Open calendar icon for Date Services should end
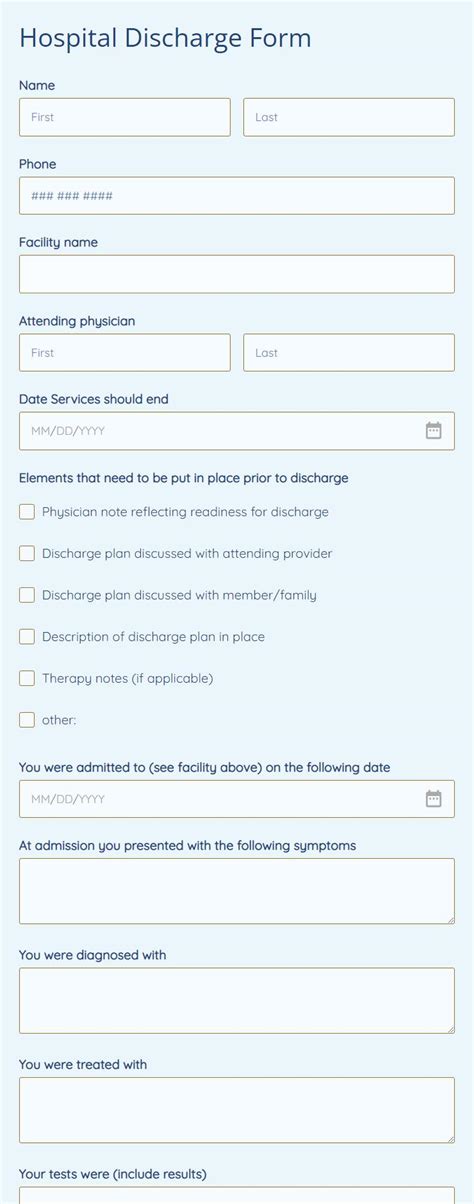Image resolution: width=474 pixels, height=1204 pixels. 433,431
